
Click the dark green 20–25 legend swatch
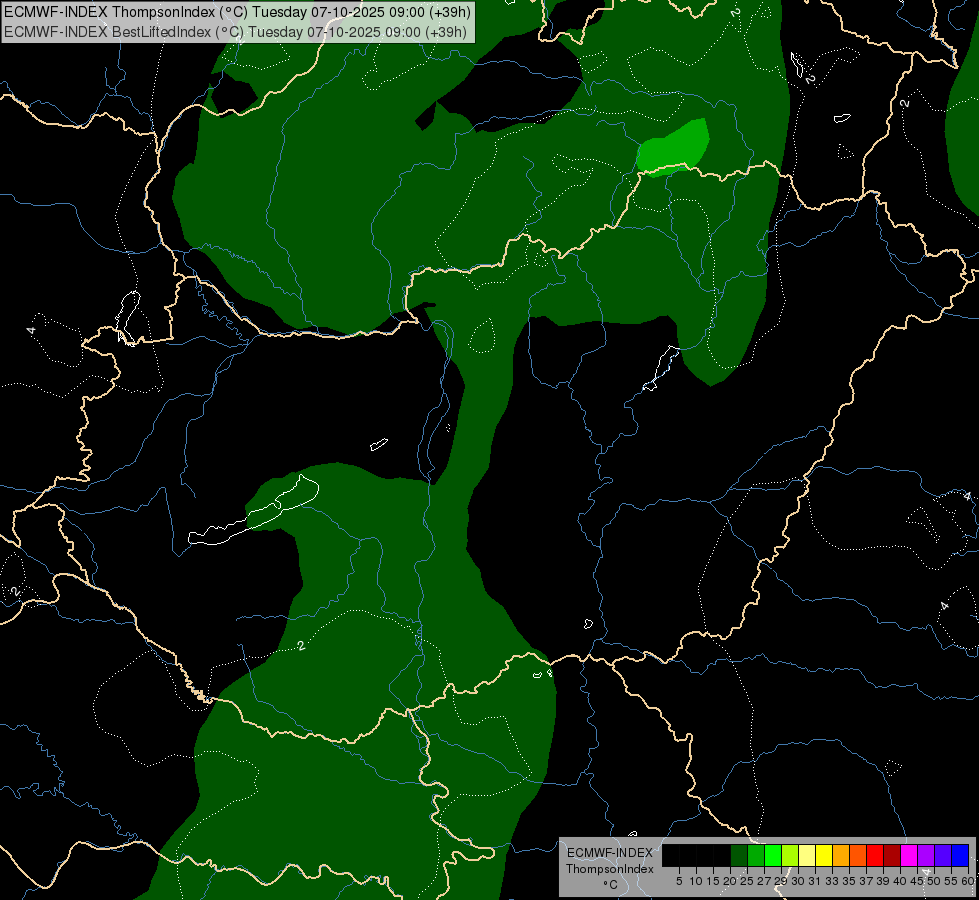coord(739,855)
